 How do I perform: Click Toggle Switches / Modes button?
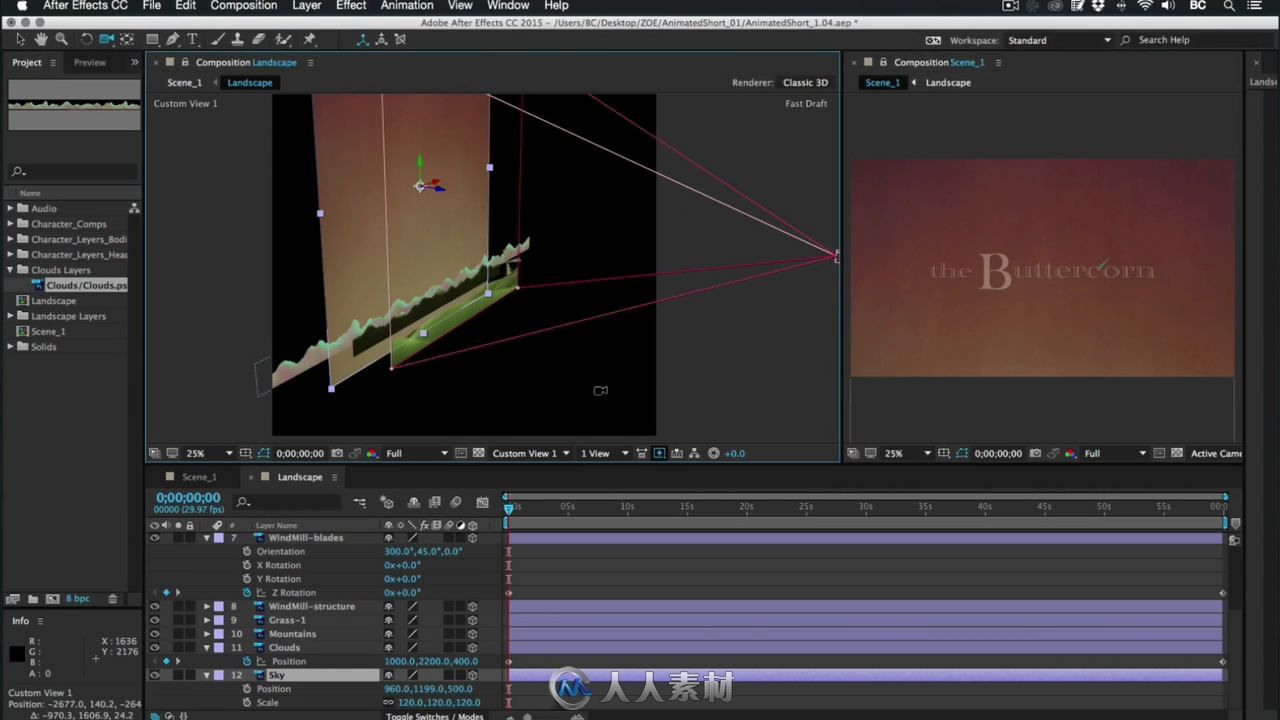click(x=434, y=716)
